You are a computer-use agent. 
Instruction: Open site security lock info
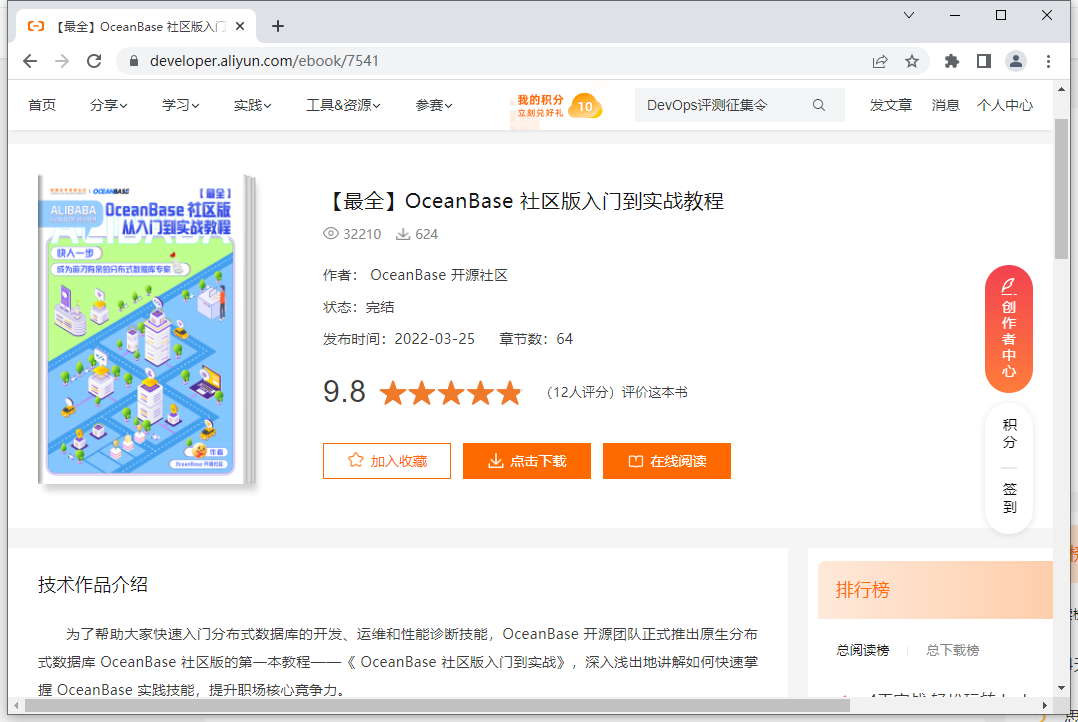coord(134,61)
